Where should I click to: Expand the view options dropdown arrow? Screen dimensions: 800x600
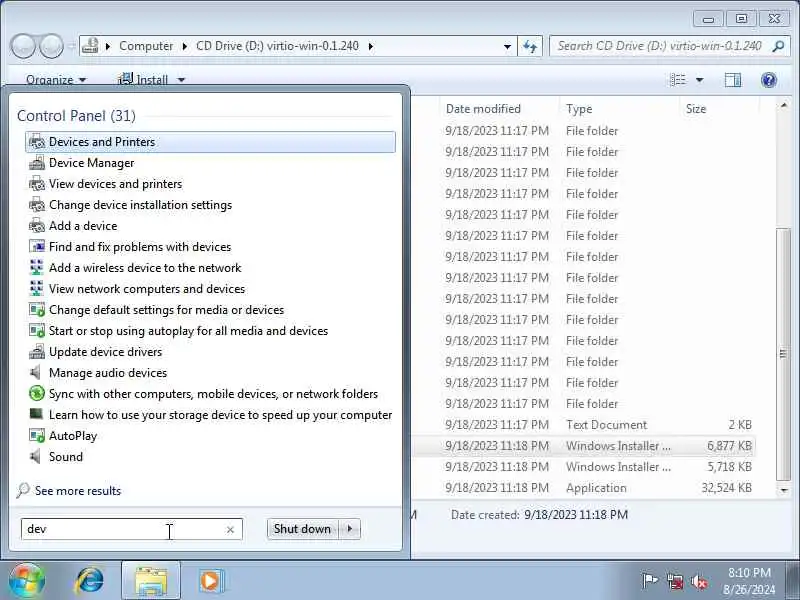click(699, 80)
